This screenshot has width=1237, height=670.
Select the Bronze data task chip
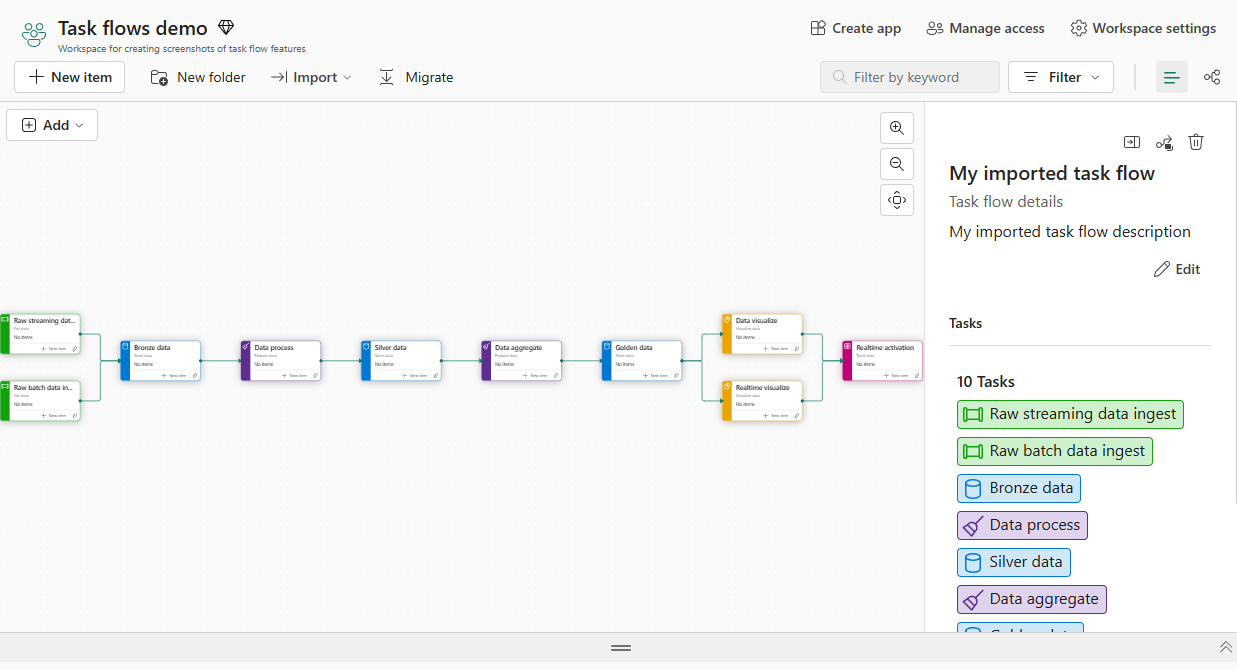click(x=1018, y=488)
